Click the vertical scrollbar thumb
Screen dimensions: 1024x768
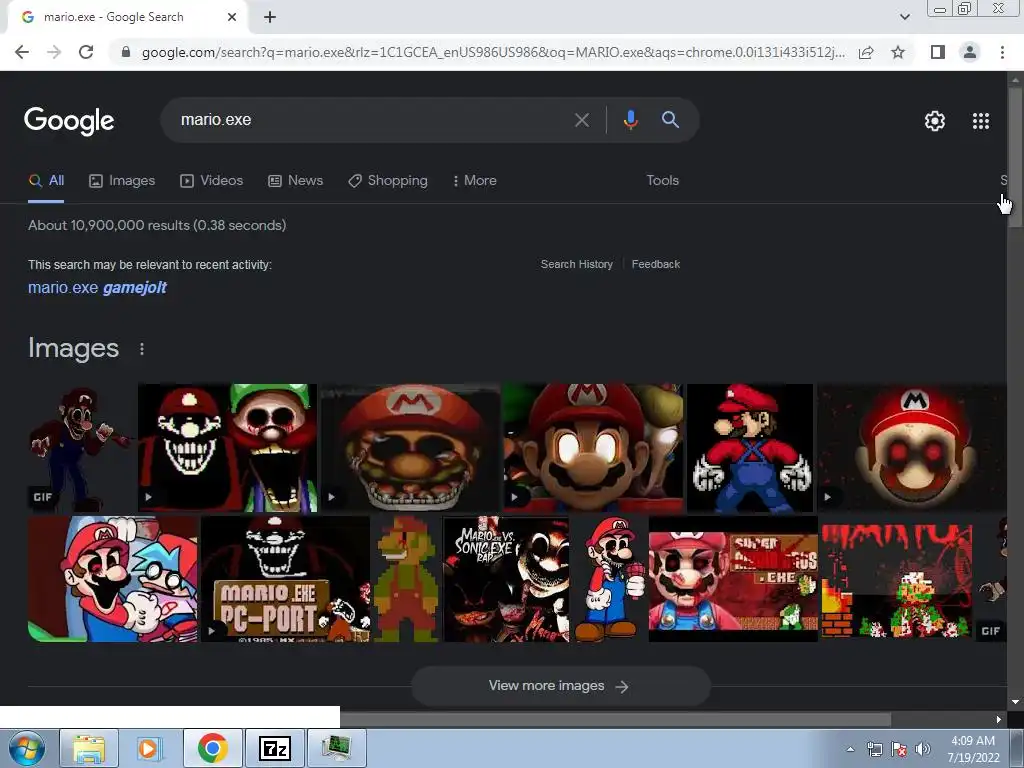1015,157
